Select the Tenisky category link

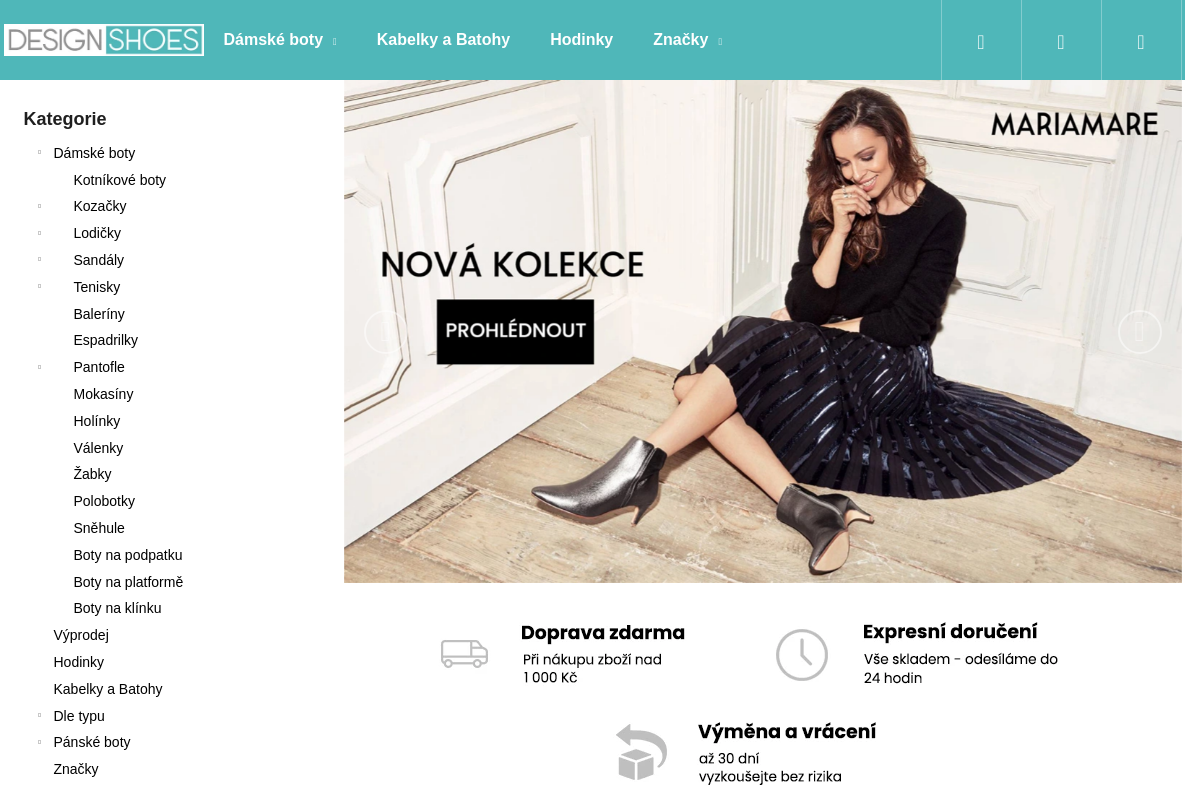pos(96,287)
